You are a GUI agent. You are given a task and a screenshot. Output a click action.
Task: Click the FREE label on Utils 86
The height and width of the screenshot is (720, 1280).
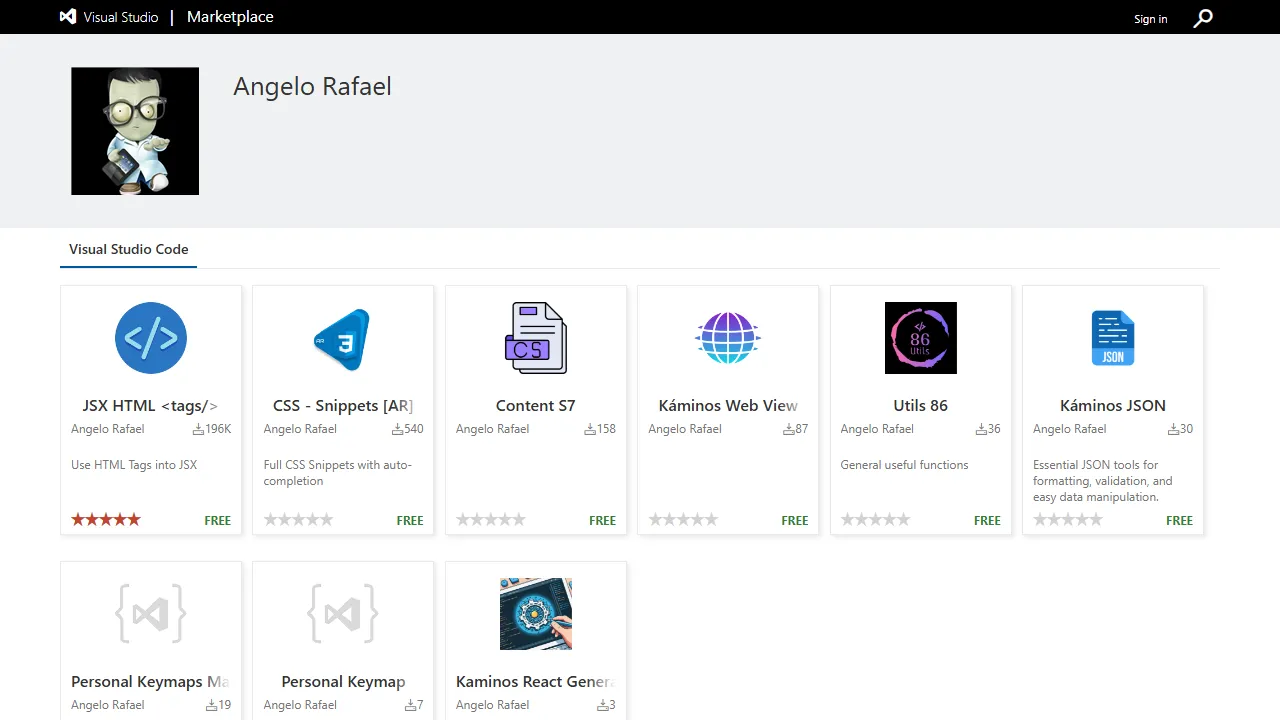987,520
